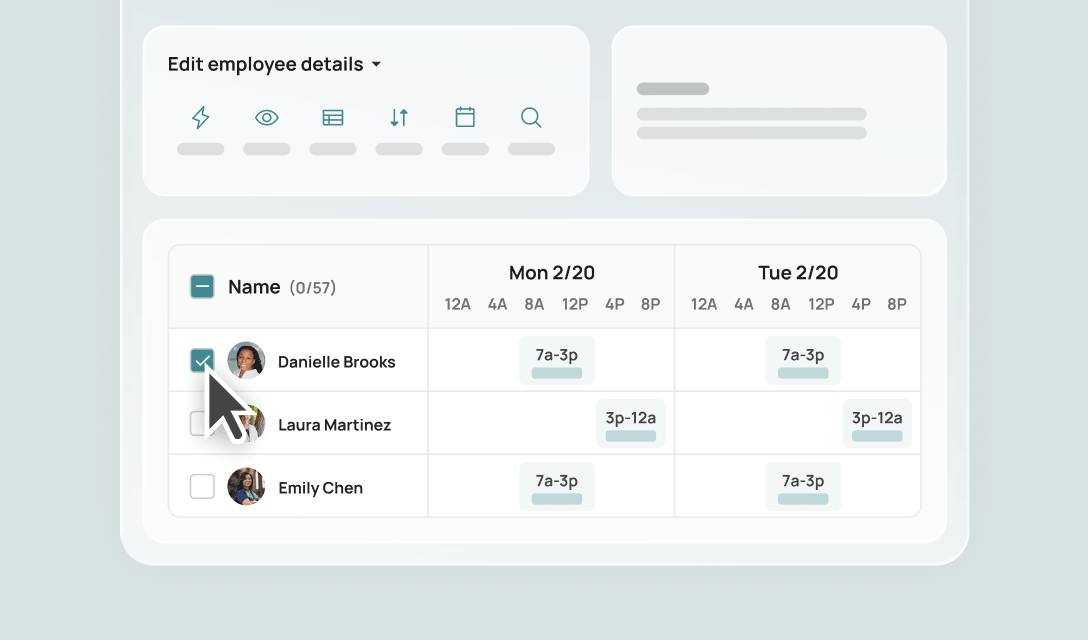Select the sort arrows icon

click(399, 117)
